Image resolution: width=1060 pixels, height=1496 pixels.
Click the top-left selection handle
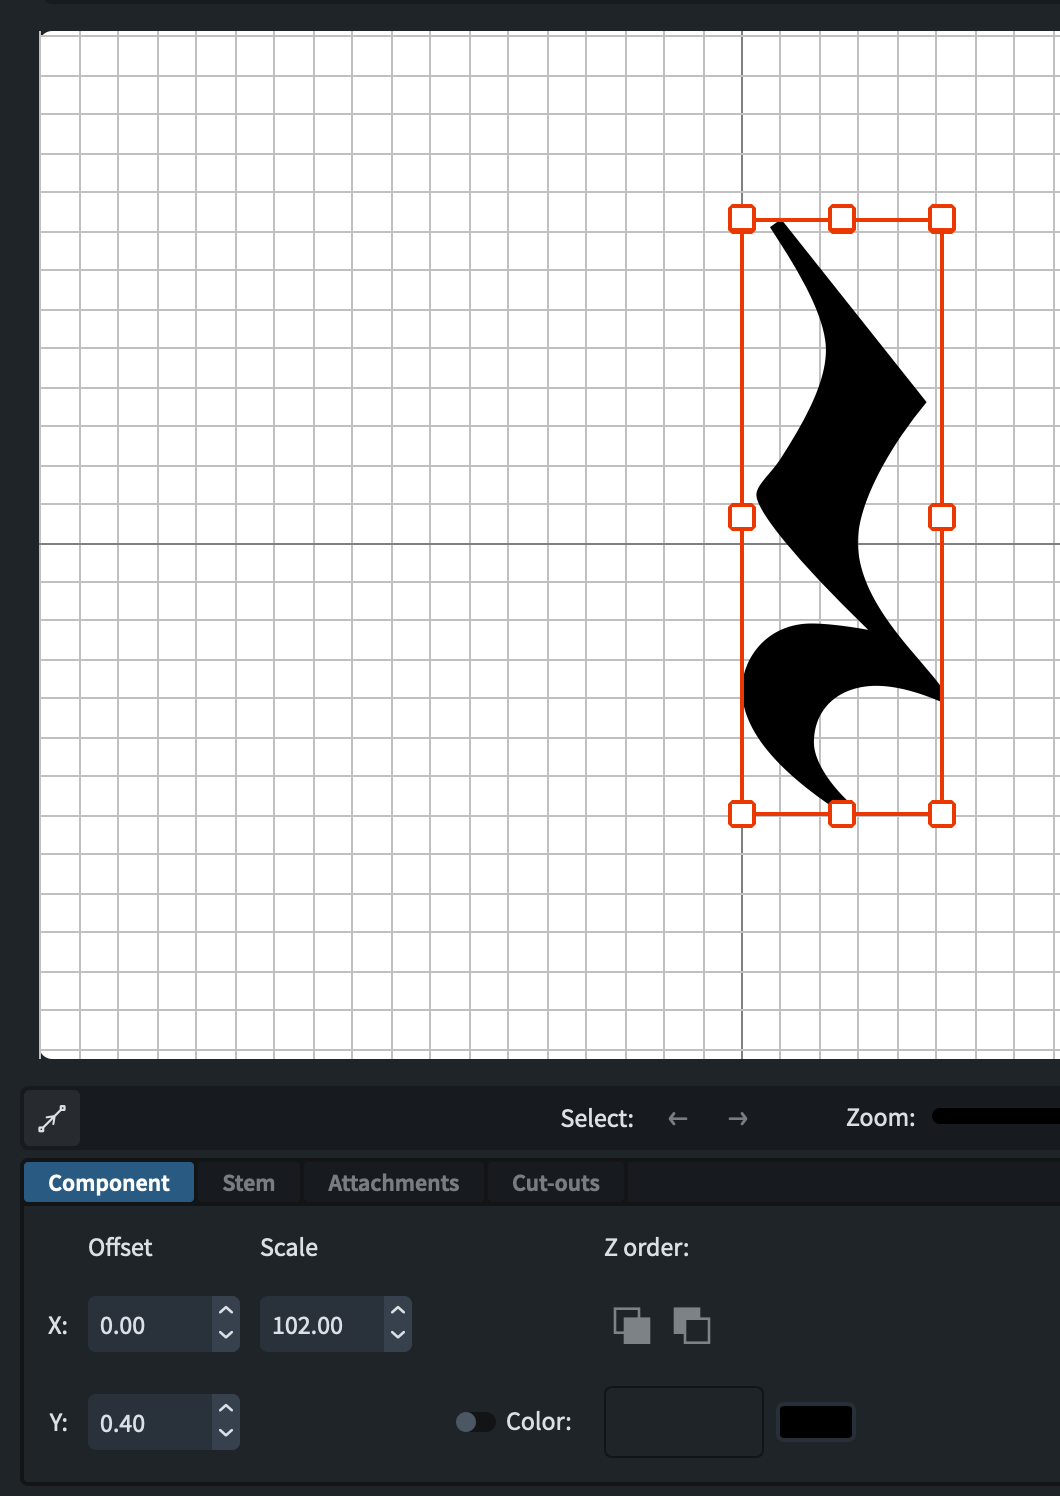tap(742, 219)
